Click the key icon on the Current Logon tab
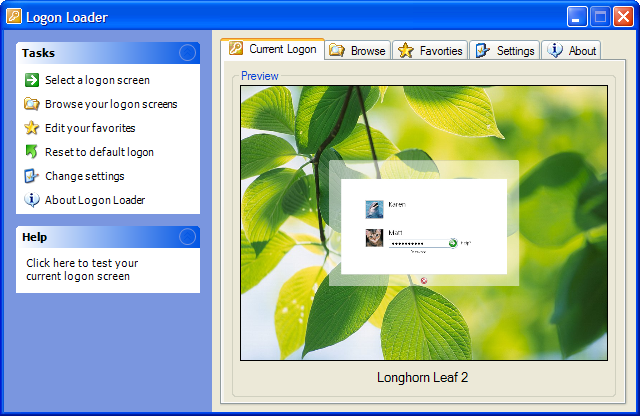The height and width of the screenshot is (416, 640). tap(236, 48)
